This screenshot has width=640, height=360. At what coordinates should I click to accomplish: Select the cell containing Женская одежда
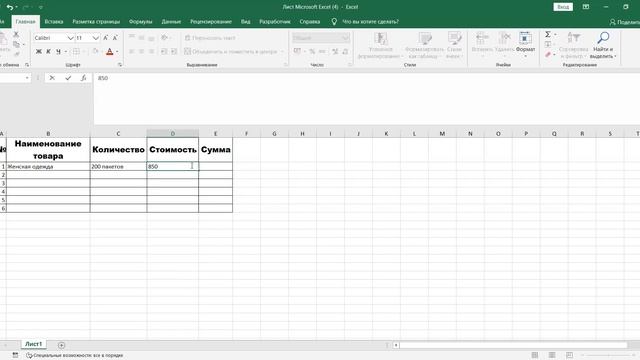pos(48,167)
